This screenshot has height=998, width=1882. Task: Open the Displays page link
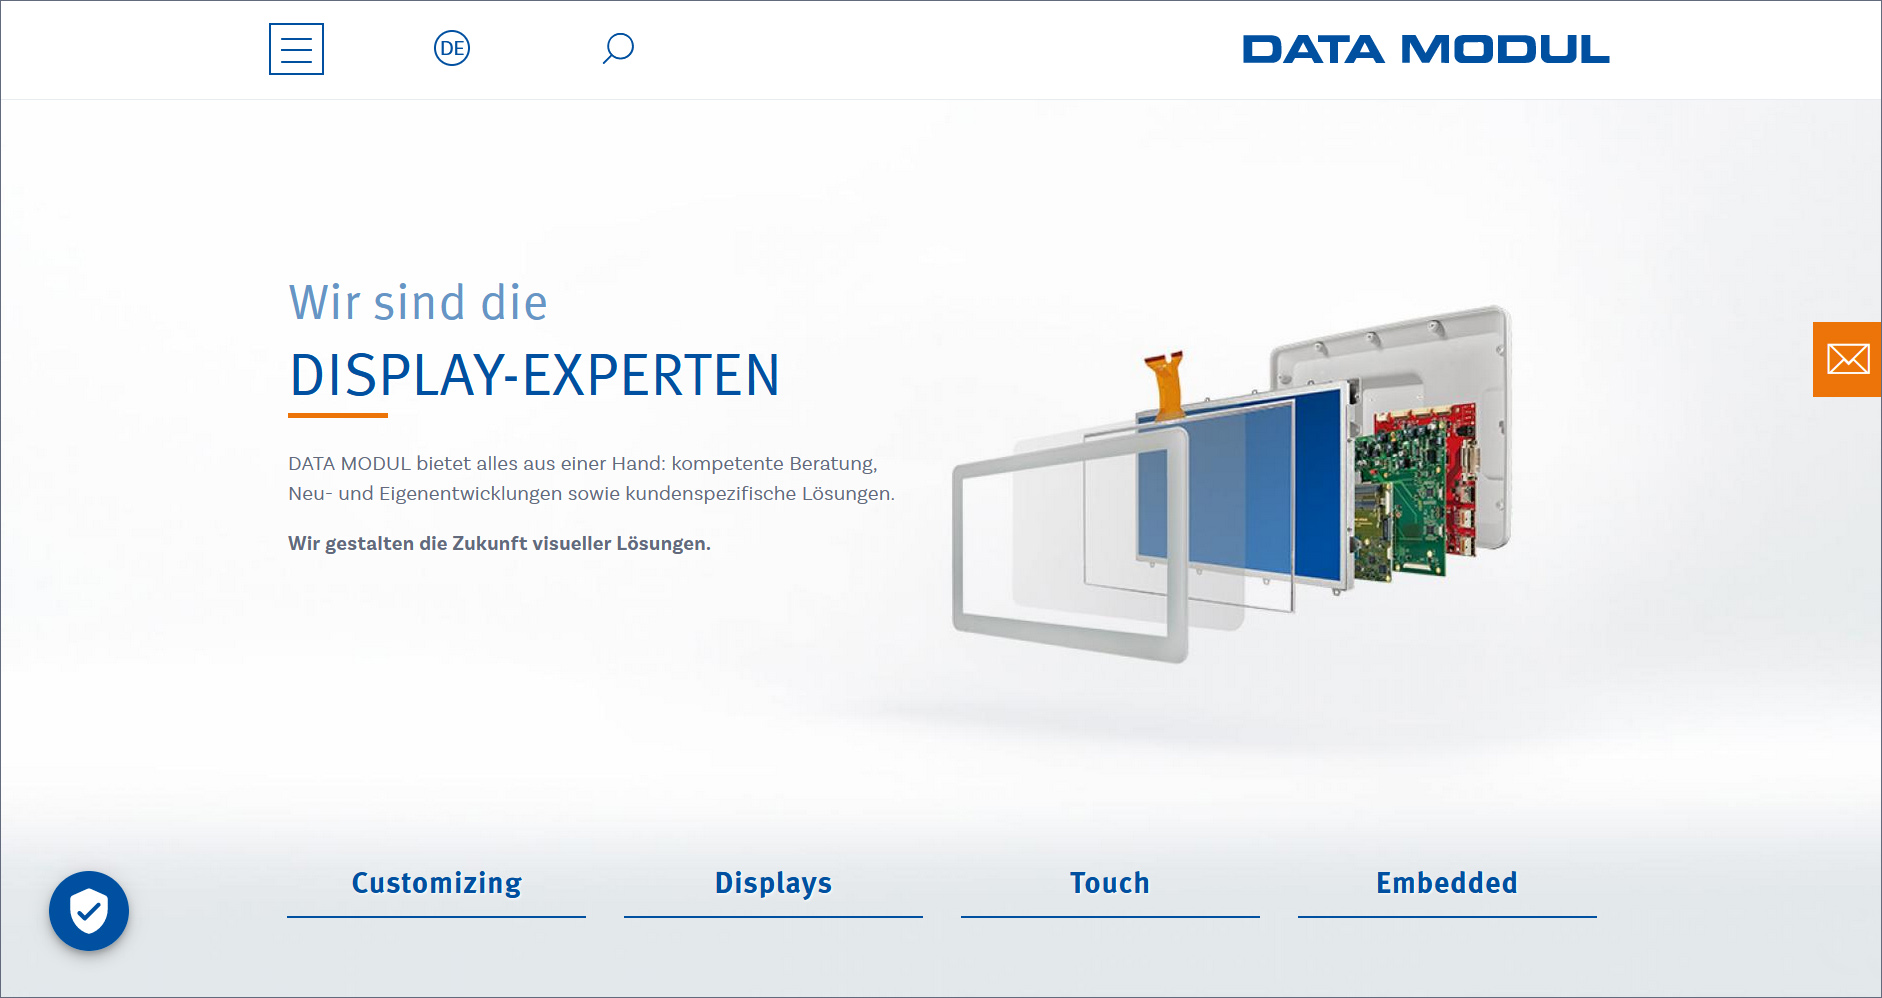click(x=772, y=883)
